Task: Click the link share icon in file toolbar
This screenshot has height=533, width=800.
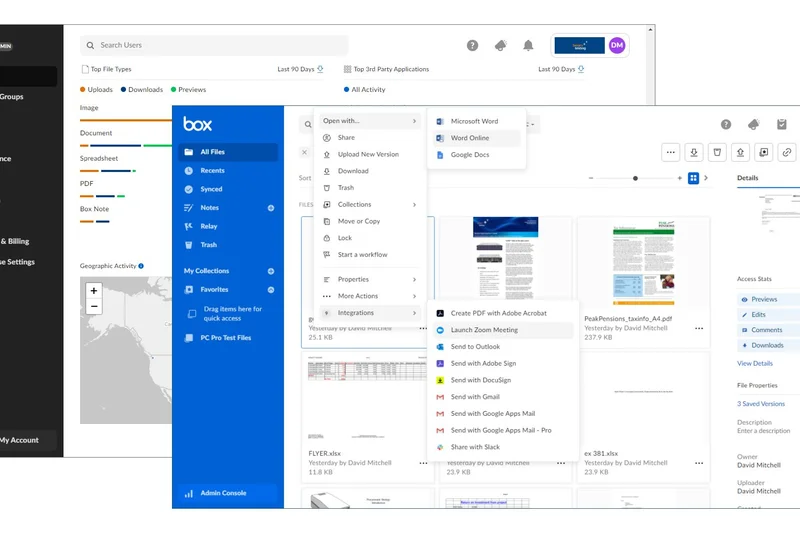Action: coord(787,152)
